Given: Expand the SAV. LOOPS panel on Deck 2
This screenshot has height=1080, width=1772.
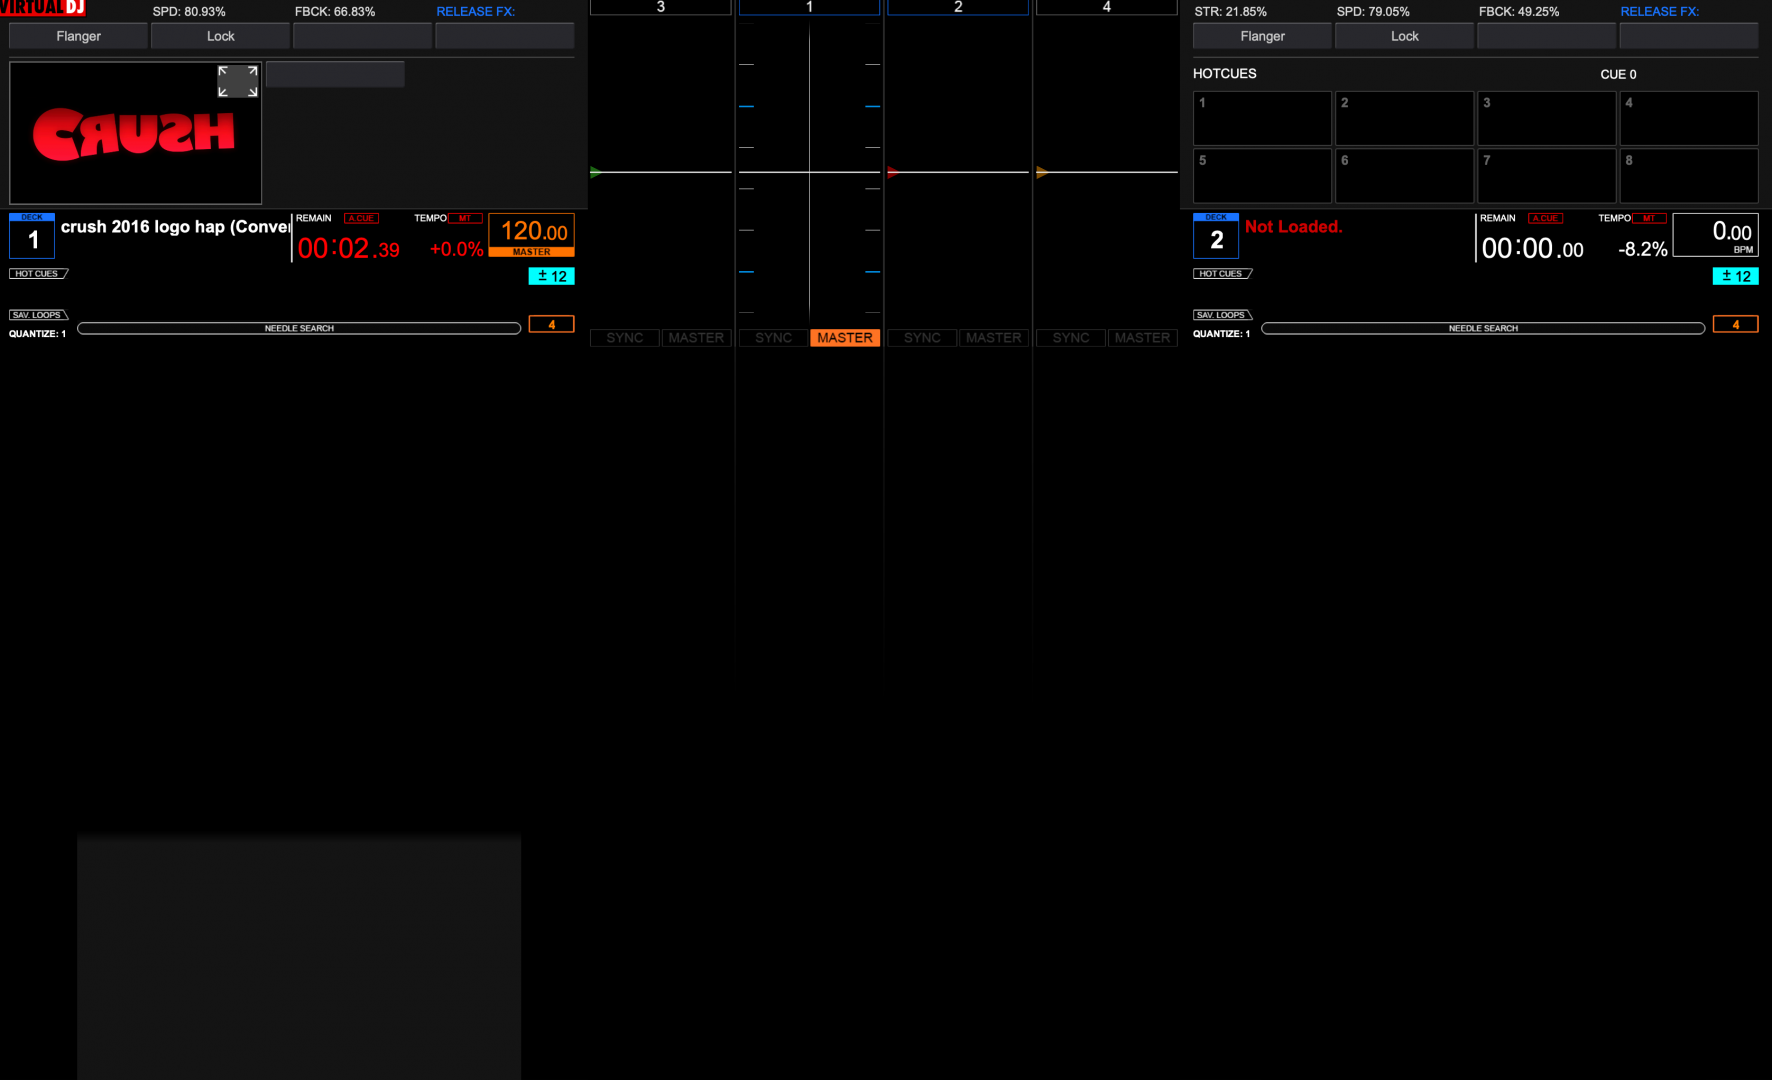Looking at the screenshot, I should (1222, 314).
